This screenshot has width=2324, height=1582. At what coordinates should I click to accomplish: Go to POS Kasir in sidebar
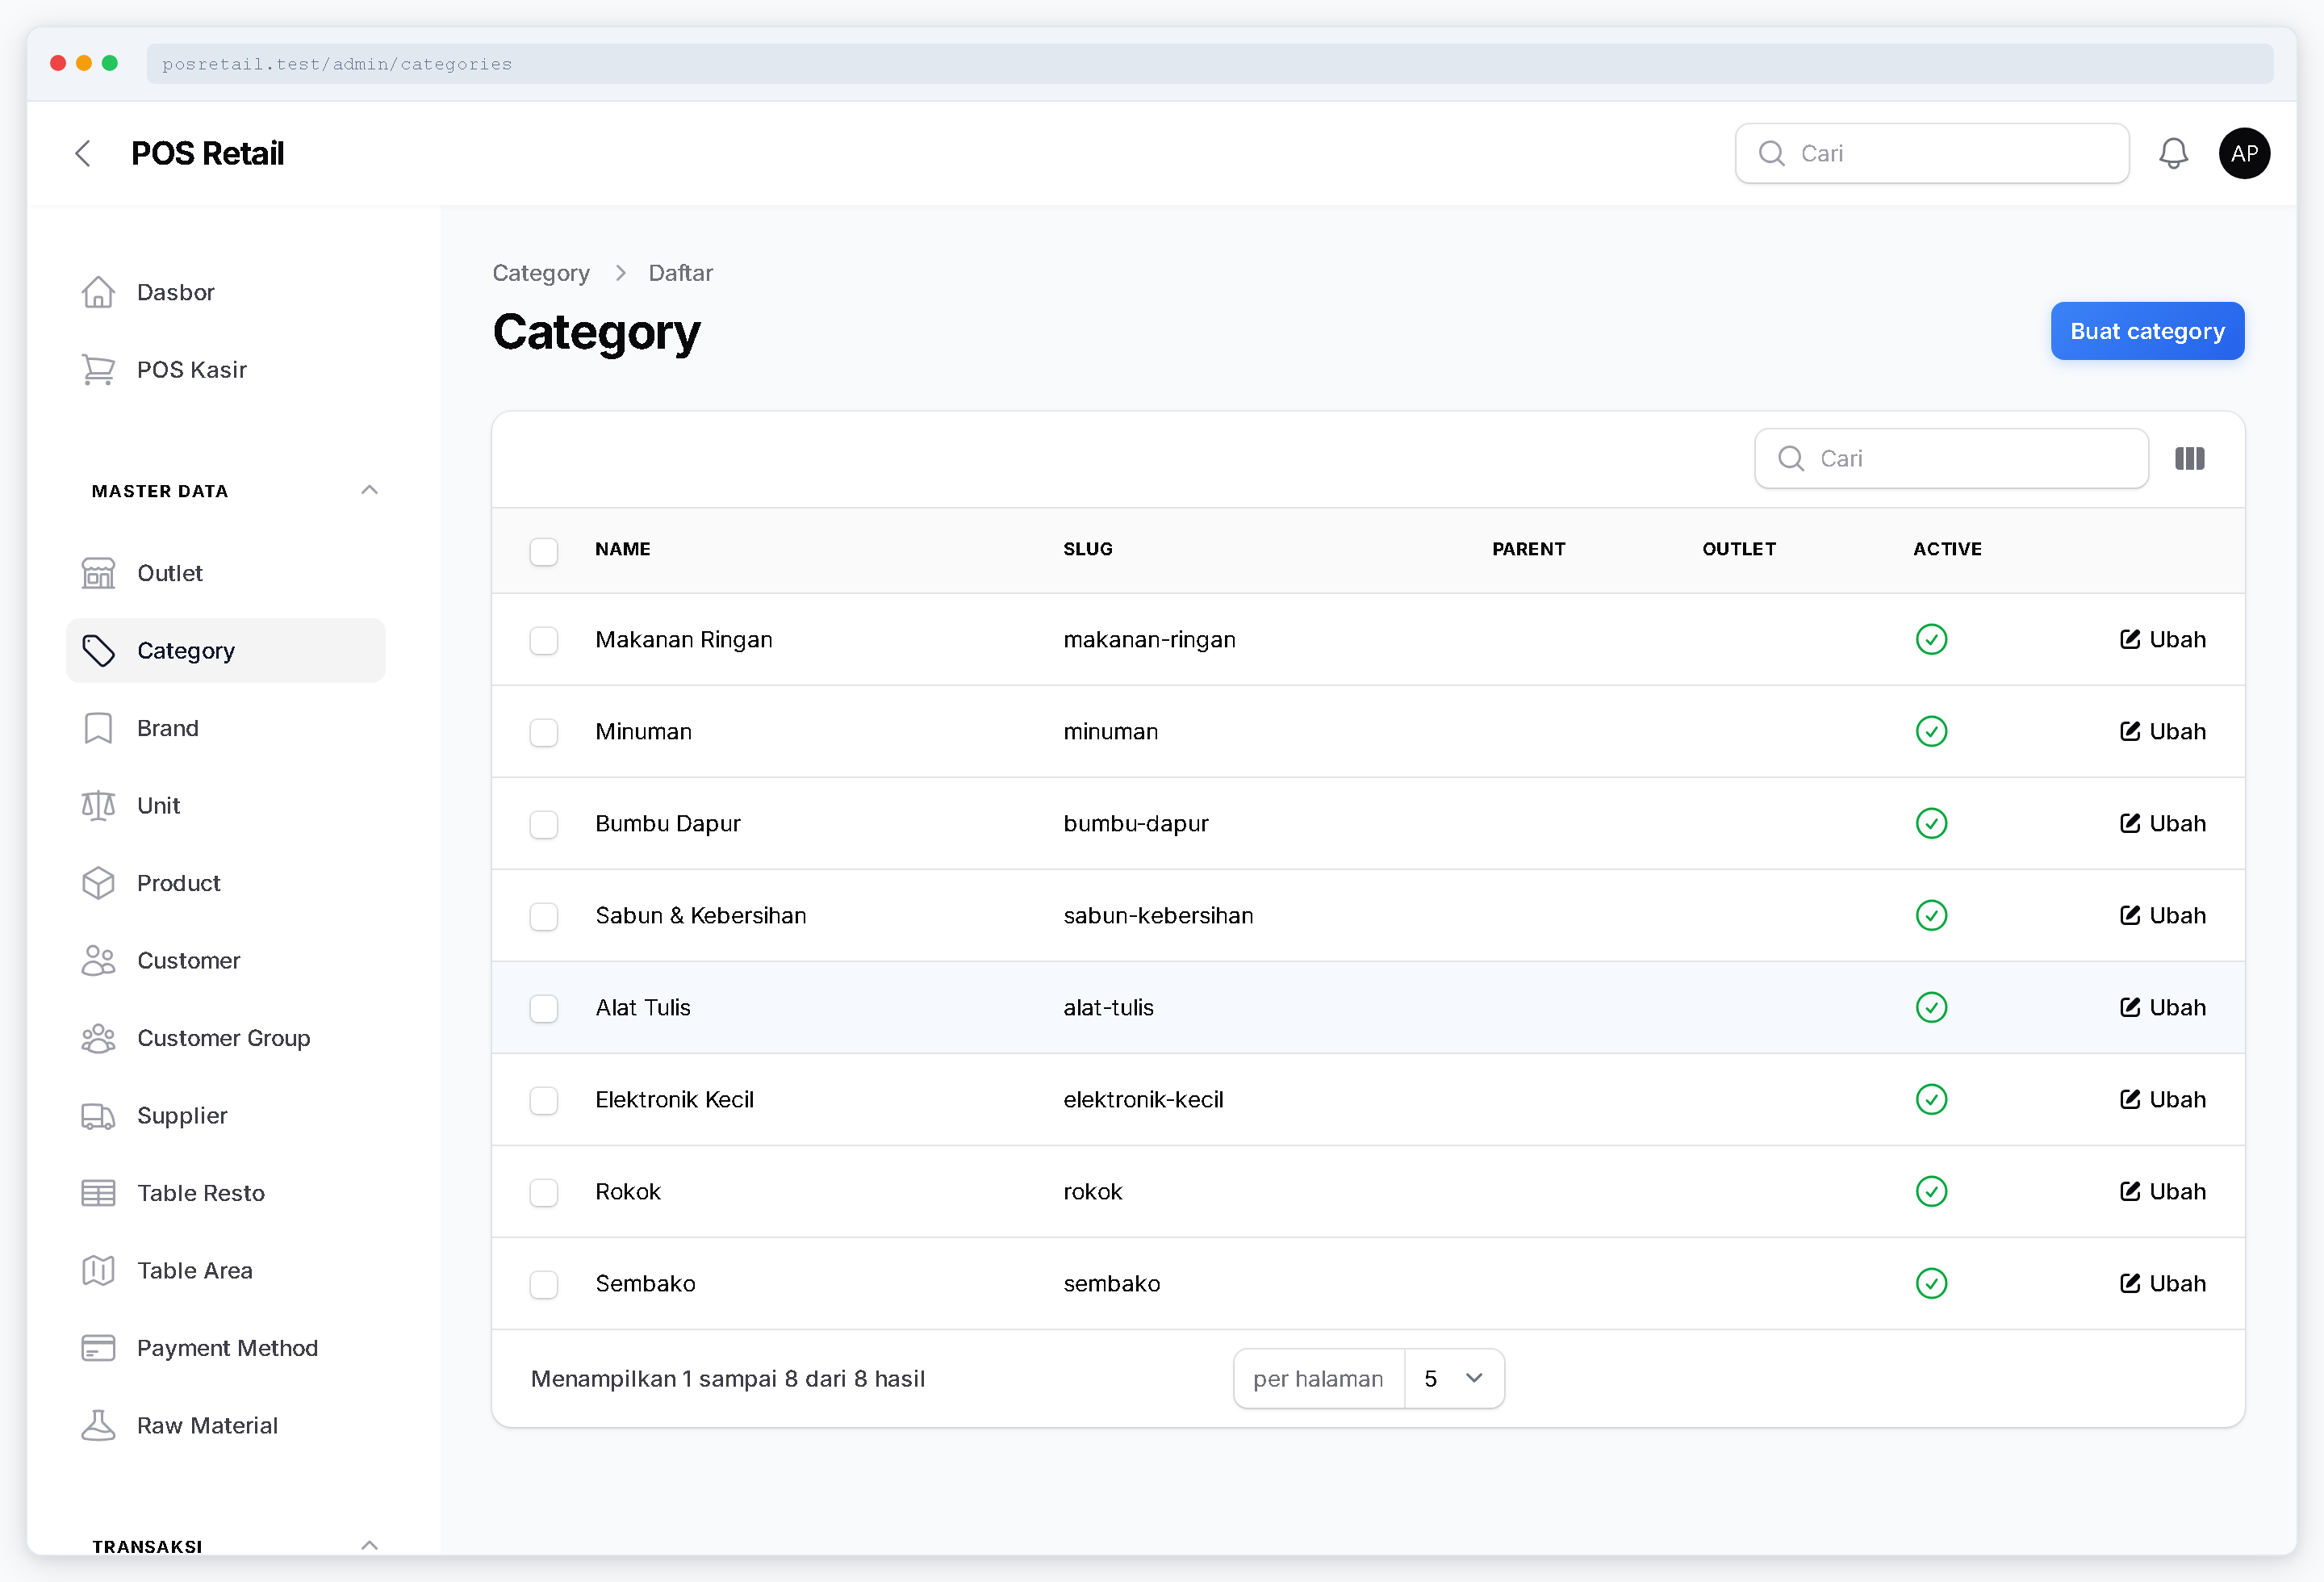pos(226,370)
